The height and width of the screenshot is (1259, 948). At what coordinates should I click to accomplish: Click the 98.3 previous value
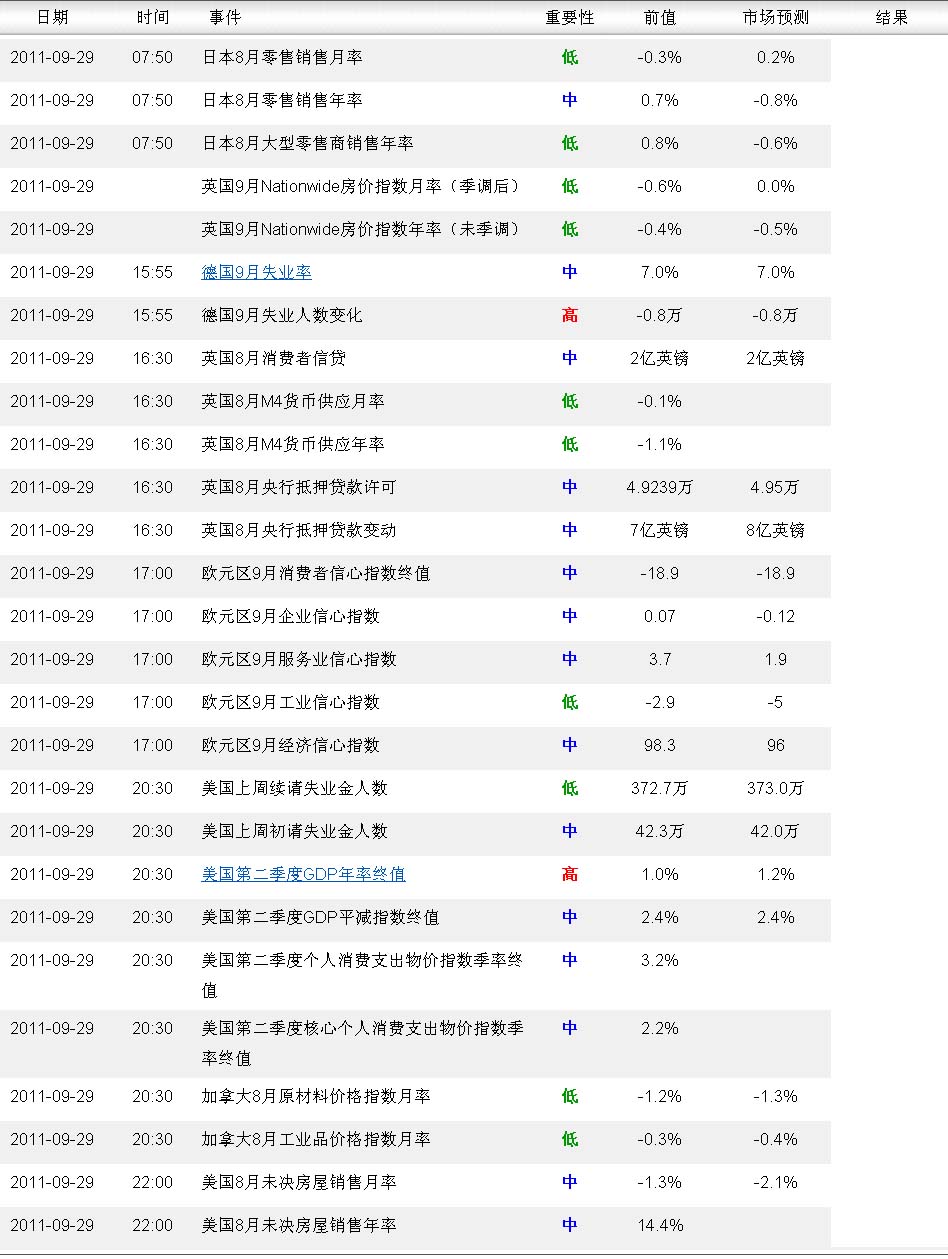pos(659,745)
